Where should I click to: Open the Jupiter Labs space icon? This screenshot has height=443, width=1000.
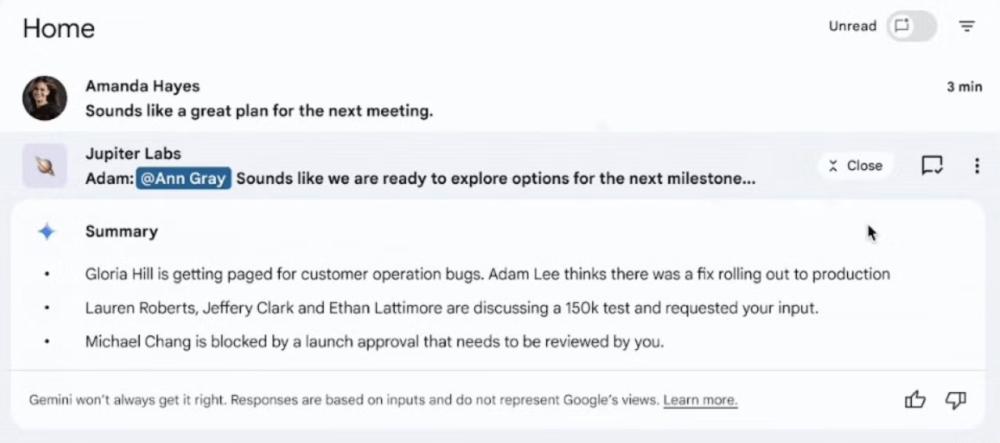45,166
